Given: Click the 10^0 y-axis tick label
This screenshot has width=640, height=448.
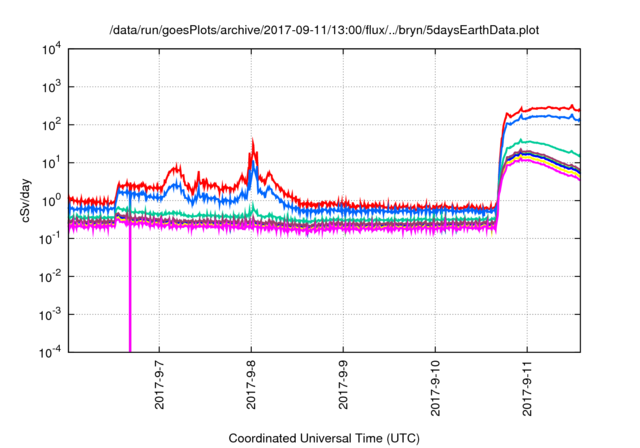Looking at the screenshot, I should coord(52,201).
